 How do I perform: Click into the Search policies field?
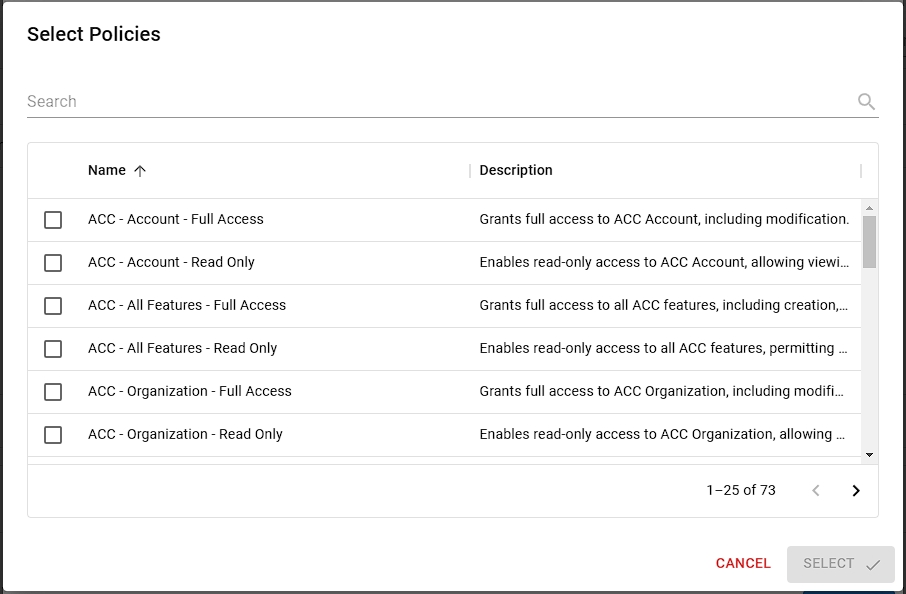440,101
